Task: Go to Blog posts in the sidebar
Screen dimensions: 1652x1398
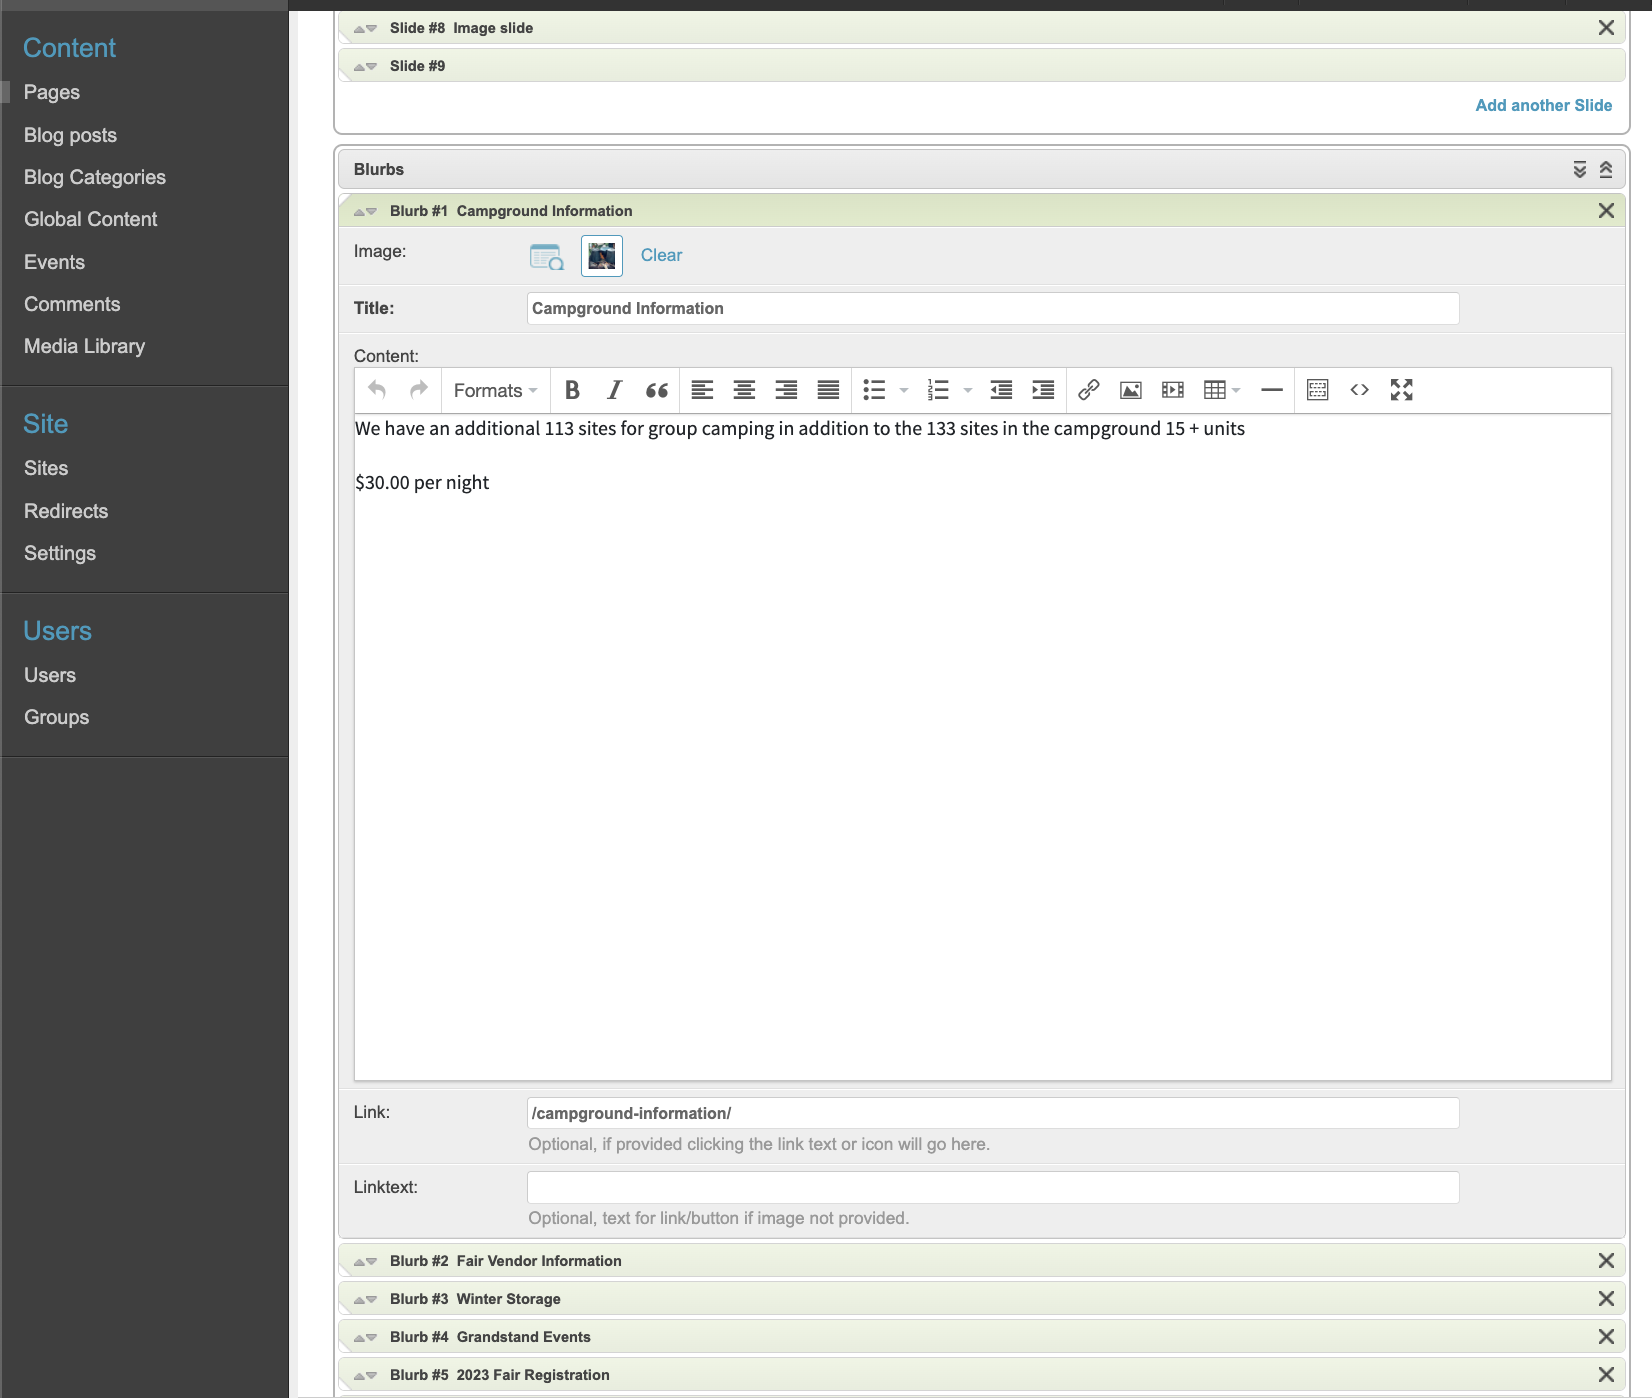Action: coord(70,135)
